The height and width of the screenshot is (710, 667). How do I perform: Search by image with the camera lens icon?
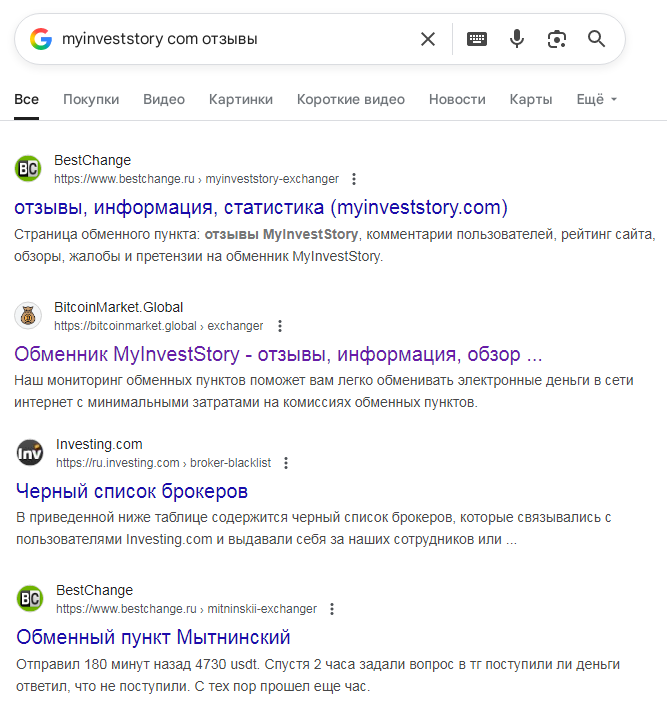click(x=557, y=39)
